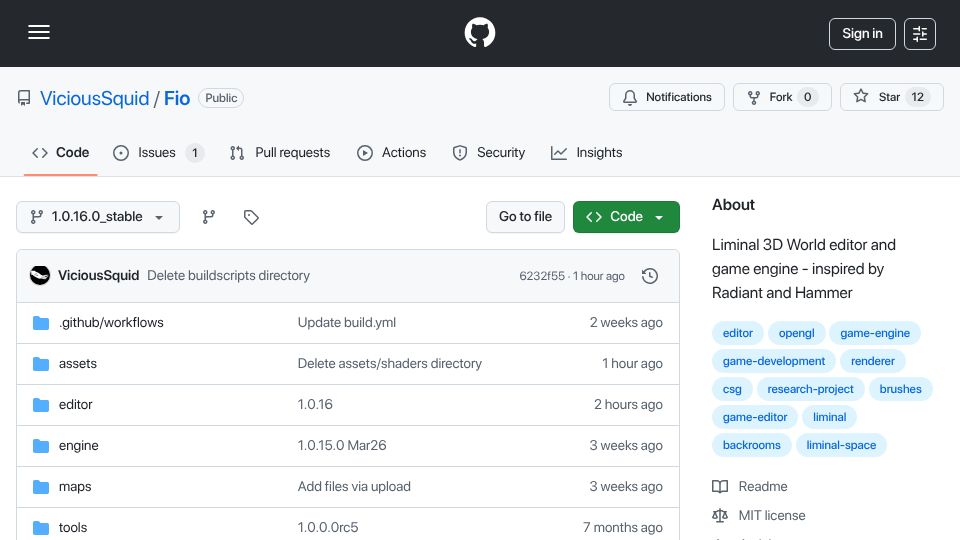This screenshot has width=960, height=540.
Task: Open '1.0.15.0 Mar26' commit message
Action: coord(342,446)
